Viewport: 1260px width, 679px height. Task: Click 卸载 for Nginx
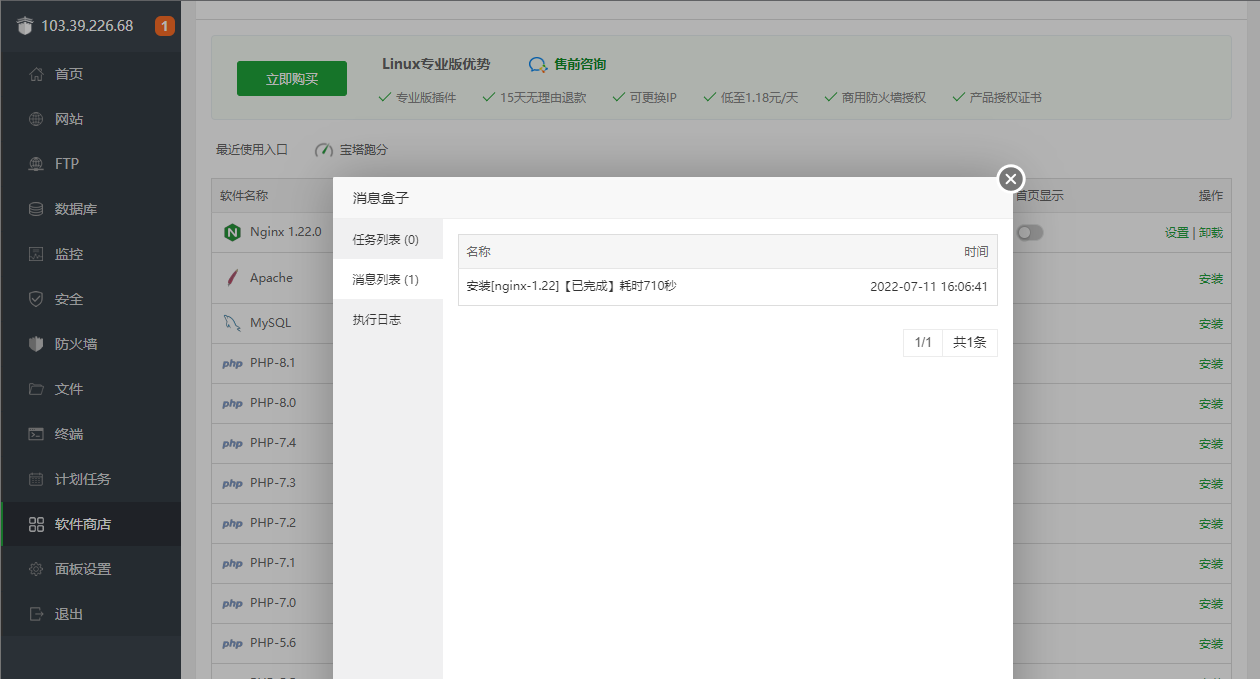coord(1211,232)
